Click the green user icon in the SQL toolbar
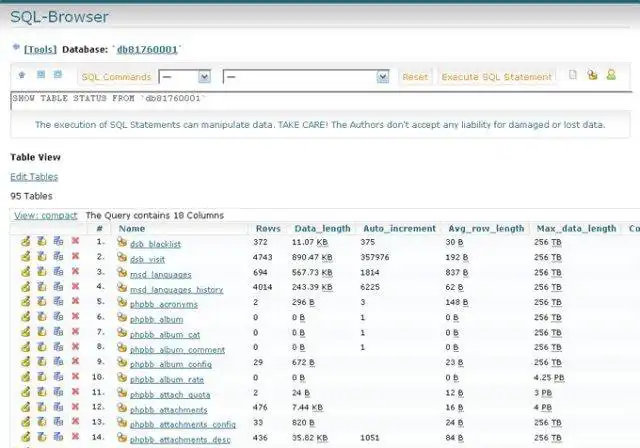 611,75
